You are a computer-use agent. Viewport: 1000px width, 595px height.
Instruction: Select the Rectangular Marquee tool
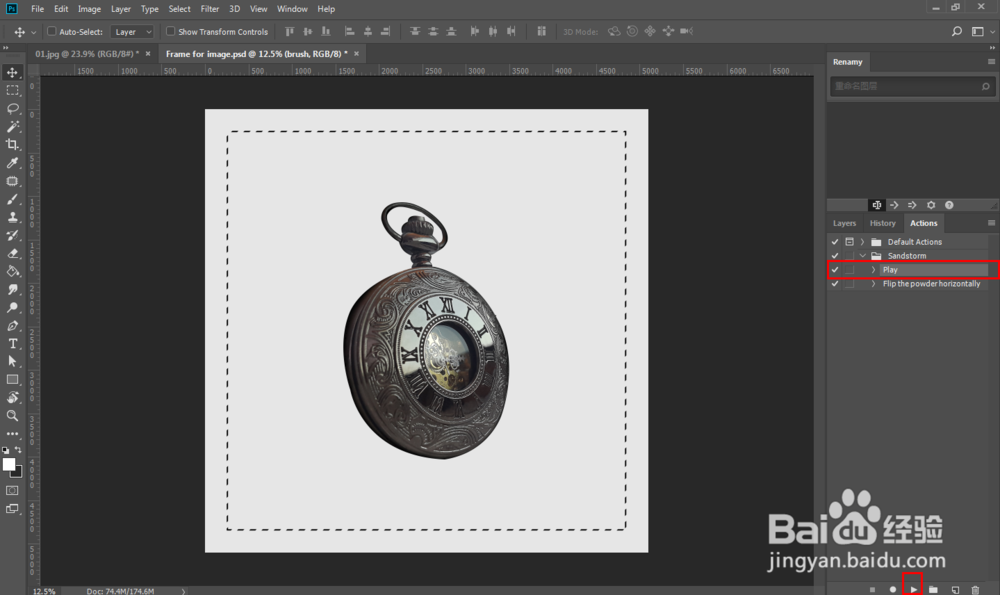click(12, 91)
